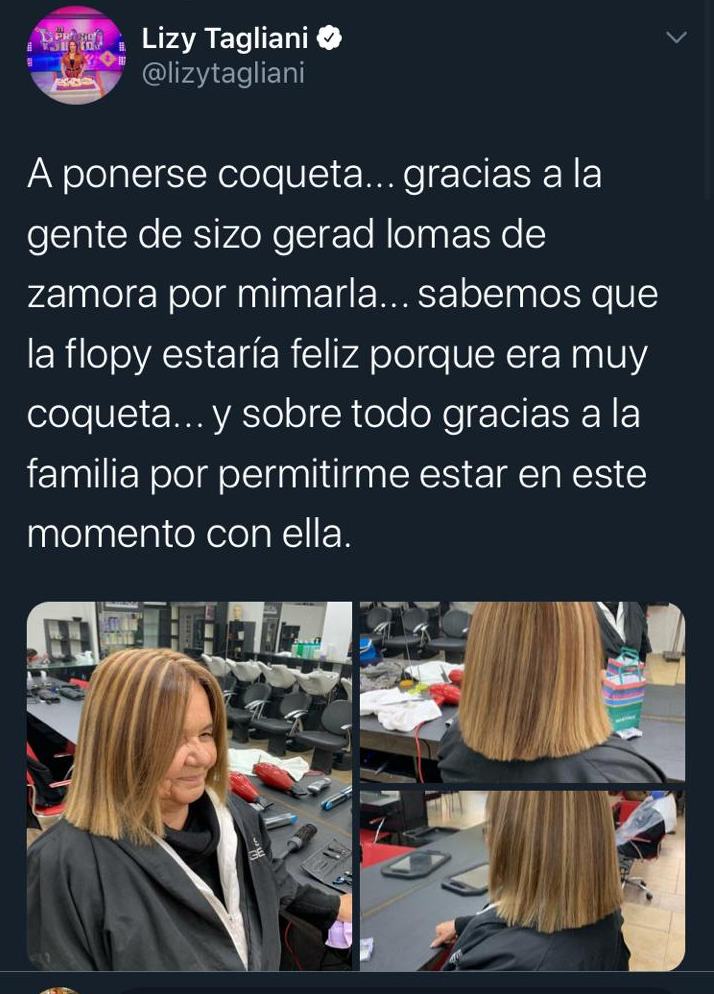Click the colorful striped bag in the top-right photo

[625, 693]
